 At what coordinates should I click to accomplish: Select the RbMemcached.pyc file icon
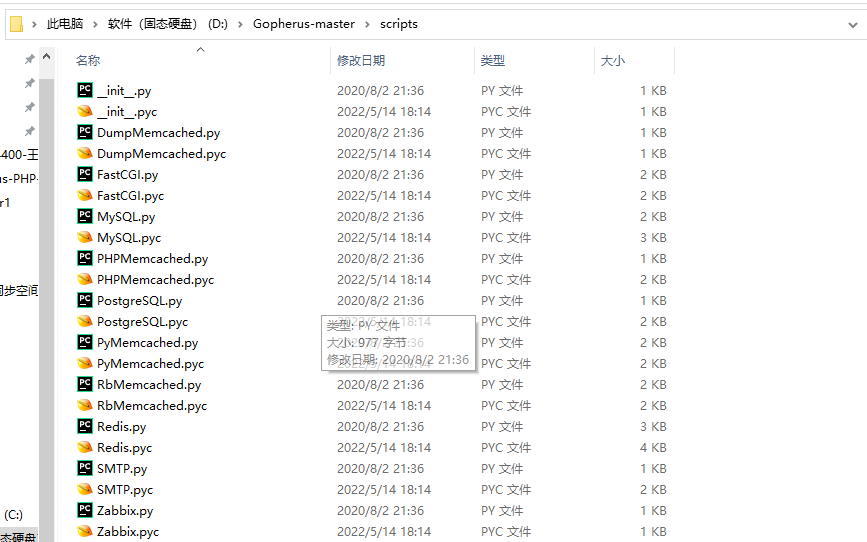(85, 405)
